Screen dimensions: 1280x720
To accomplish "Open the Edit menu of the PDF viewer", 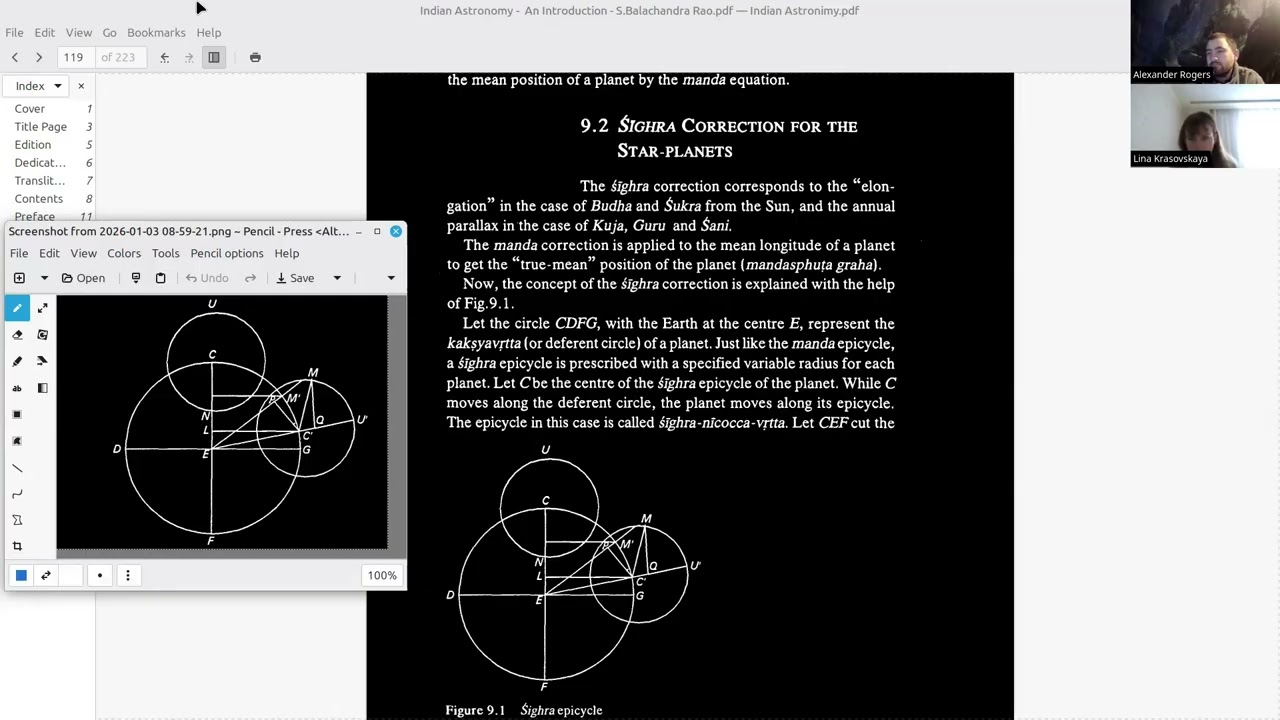I will [45, 32].
